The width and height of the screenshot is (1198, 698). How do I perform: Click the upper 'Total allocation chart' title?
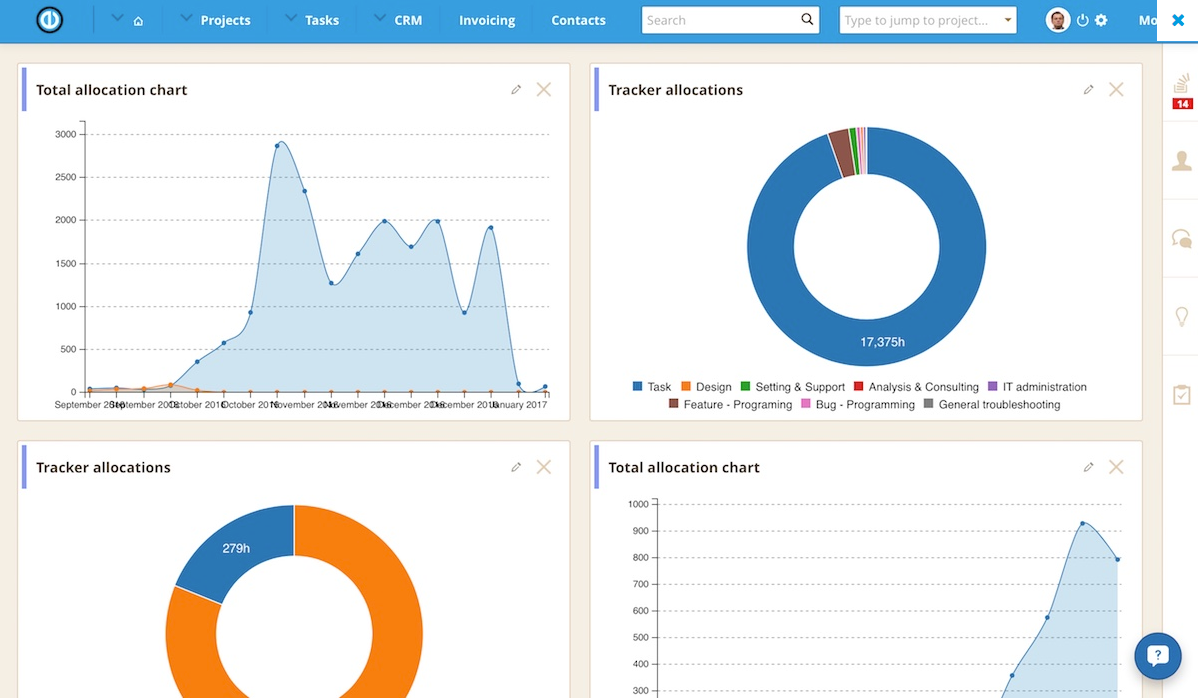(112, 90)
